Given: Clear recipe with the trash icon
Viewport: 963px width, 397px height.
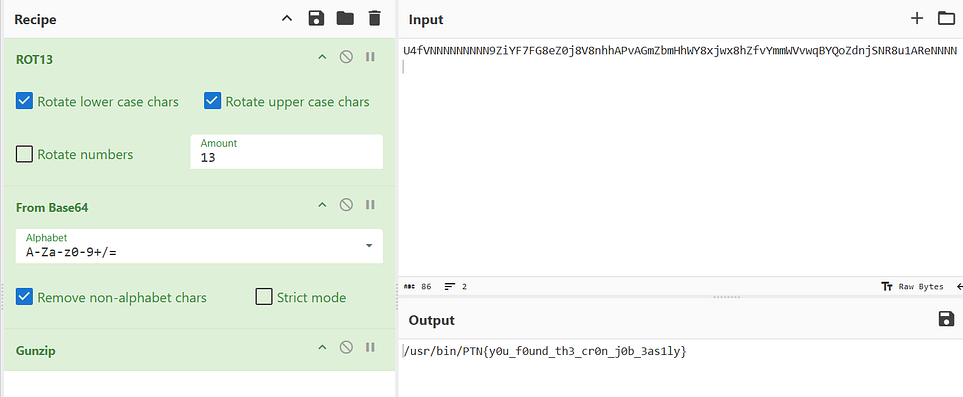Looking at the screenshot, I should click(x=375, y=18).
